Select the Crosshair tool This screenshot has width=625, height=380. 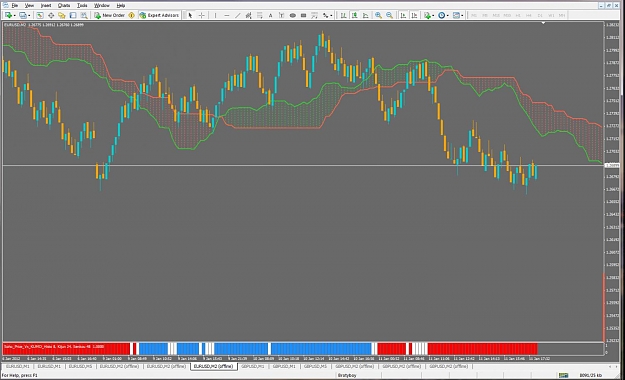202,15
